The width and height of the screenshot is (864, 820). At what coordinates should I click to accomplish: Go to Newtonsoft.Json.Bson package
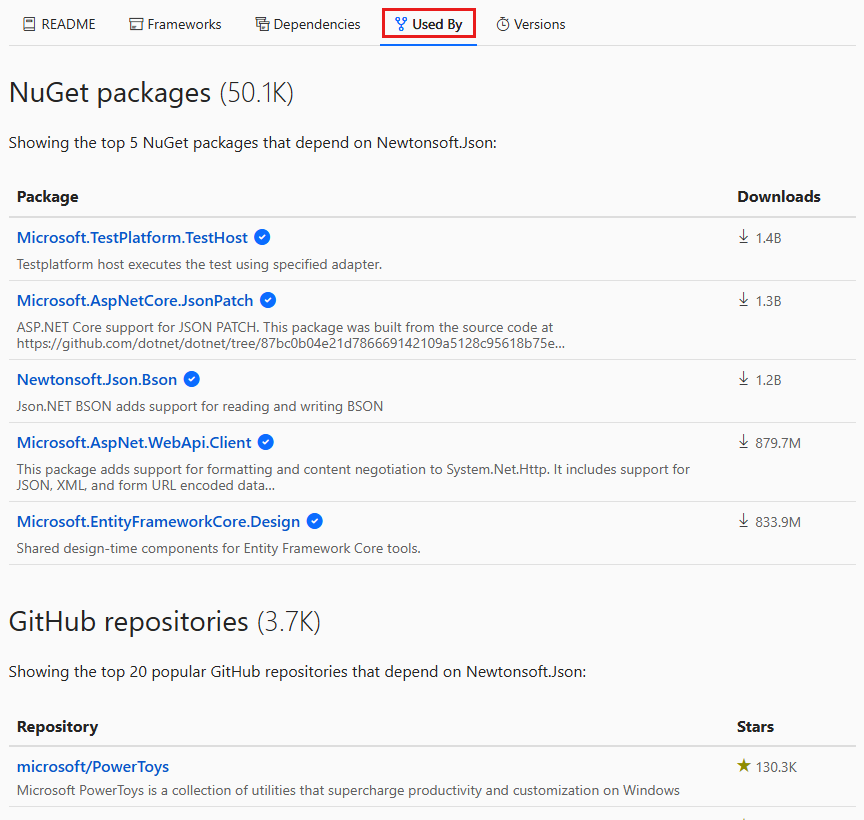click(97, 379)
